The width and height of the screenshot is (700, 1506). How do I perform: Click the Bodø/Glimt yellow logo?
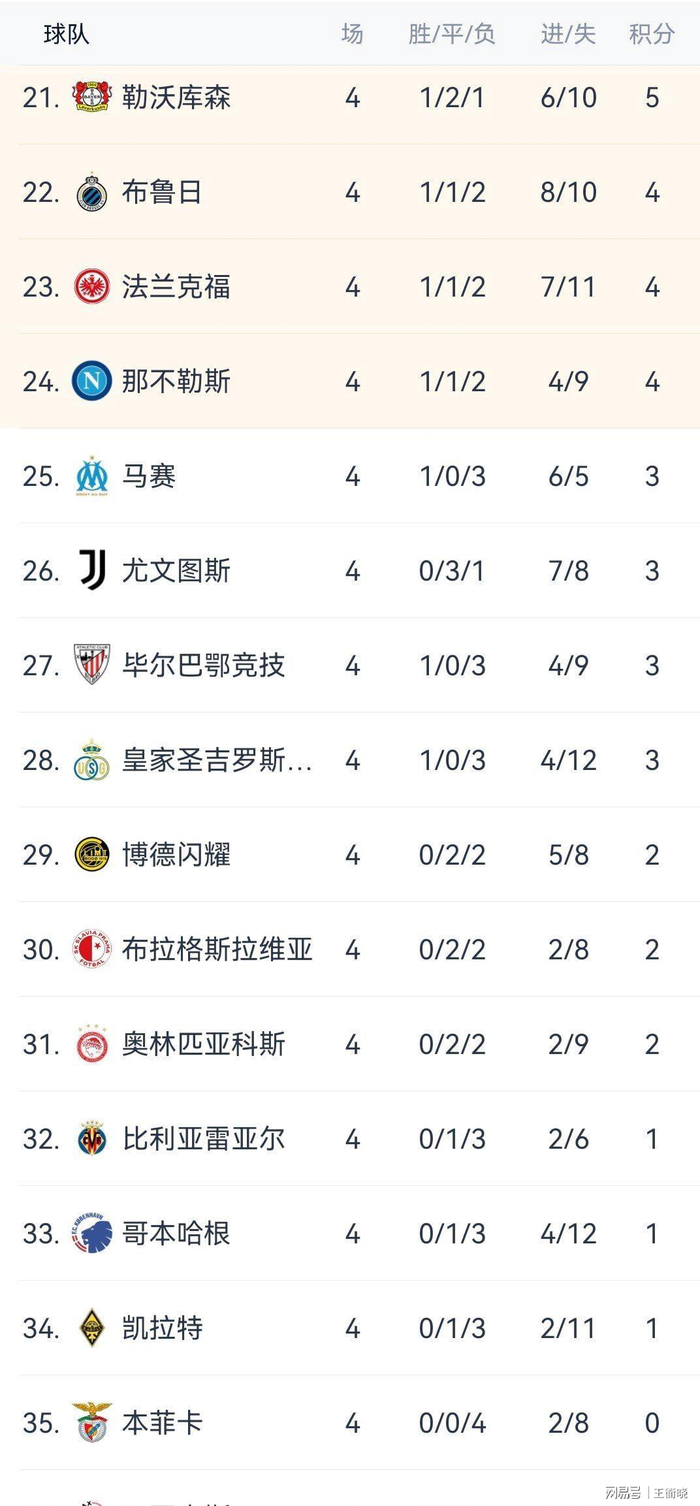[93, 854]
